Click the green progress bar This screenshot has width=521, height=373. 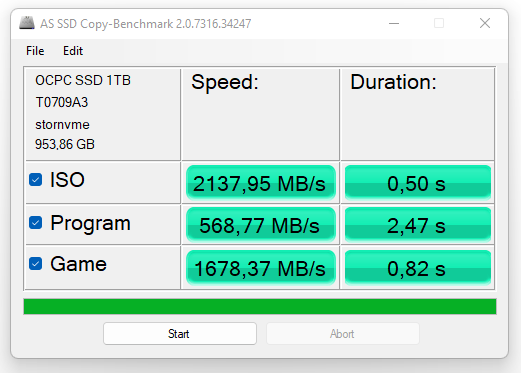point(260,306)
